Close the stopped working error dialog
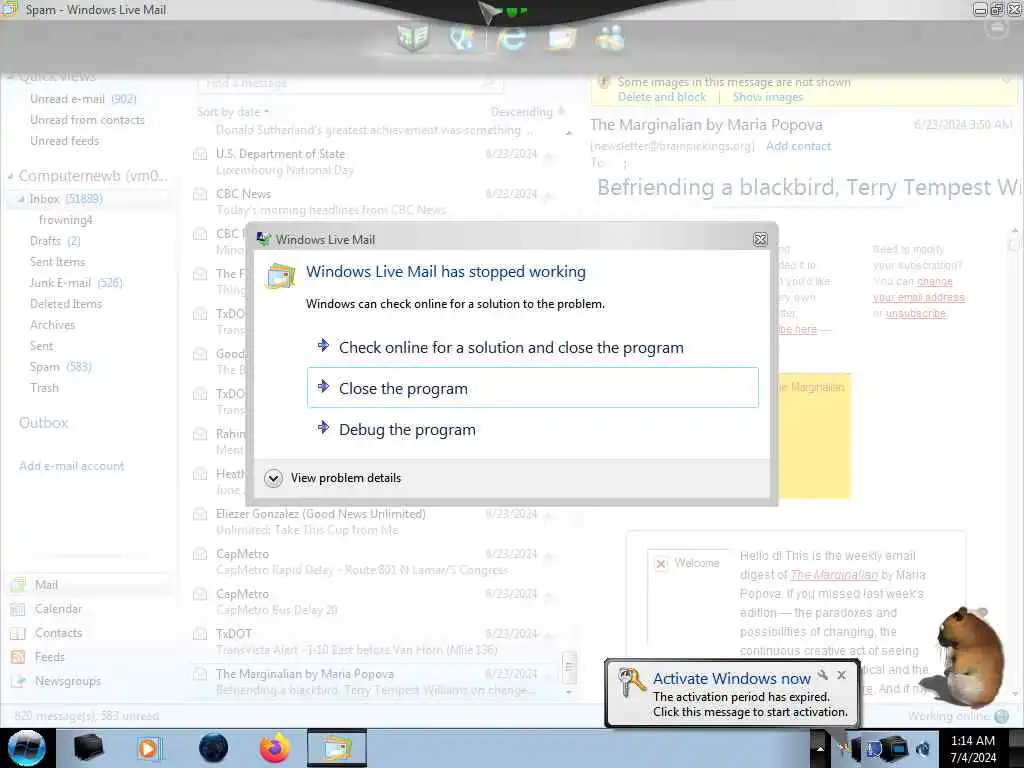The height and width of the screenshot is (768, 1024). tap(760, 240)
